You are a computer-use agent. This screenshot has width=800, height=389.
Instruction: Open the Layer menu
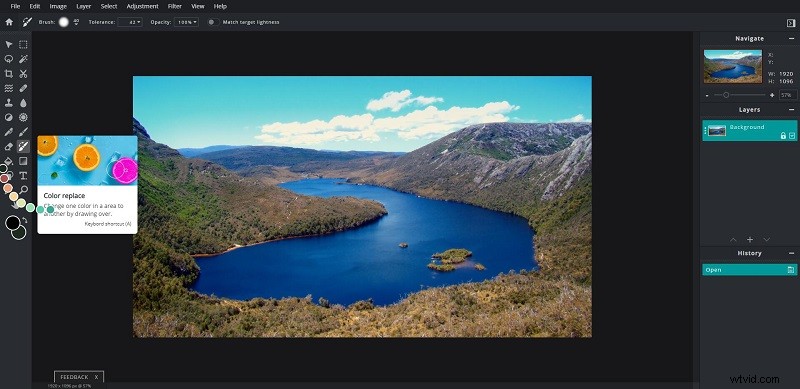tap(84, 7)
